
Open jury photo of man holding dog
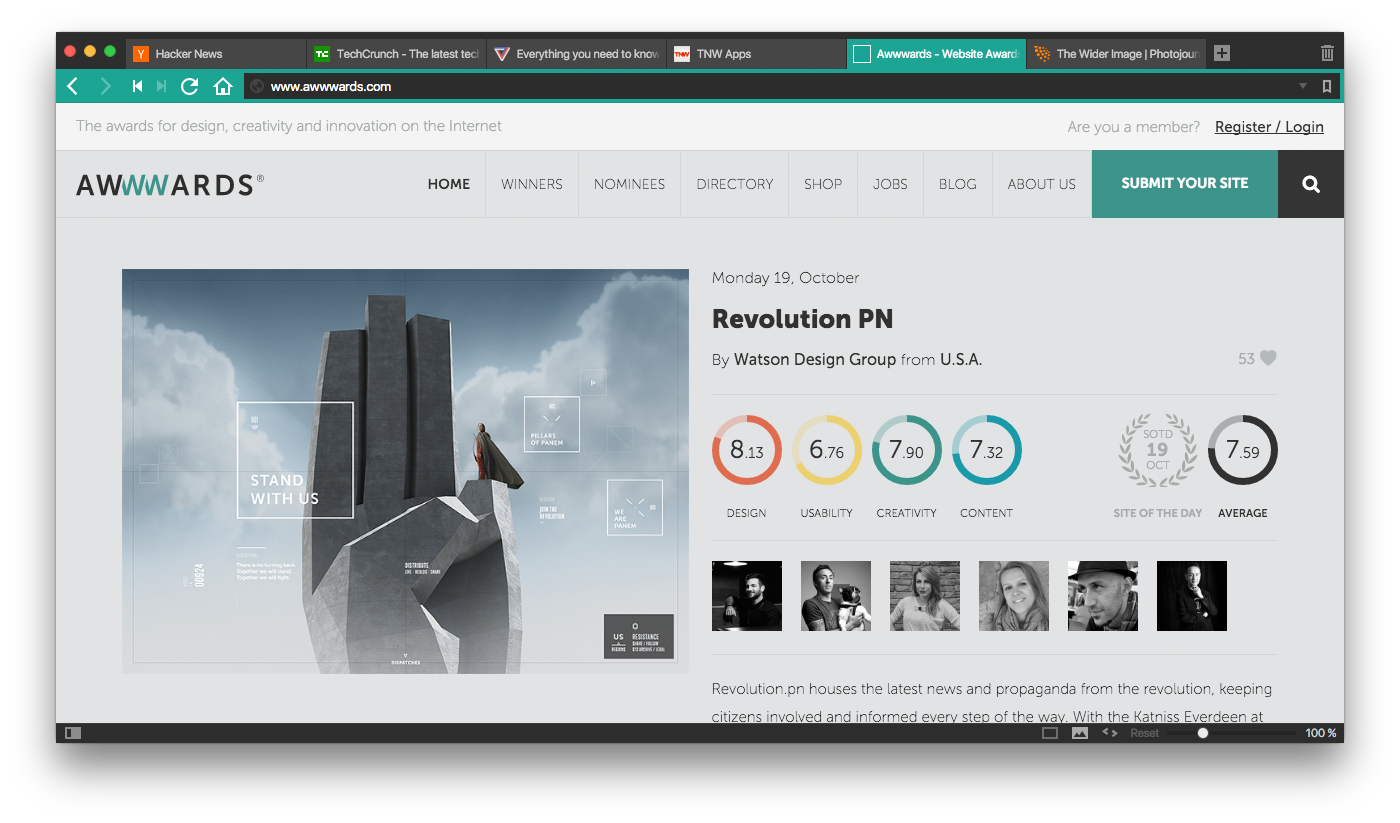836,596
